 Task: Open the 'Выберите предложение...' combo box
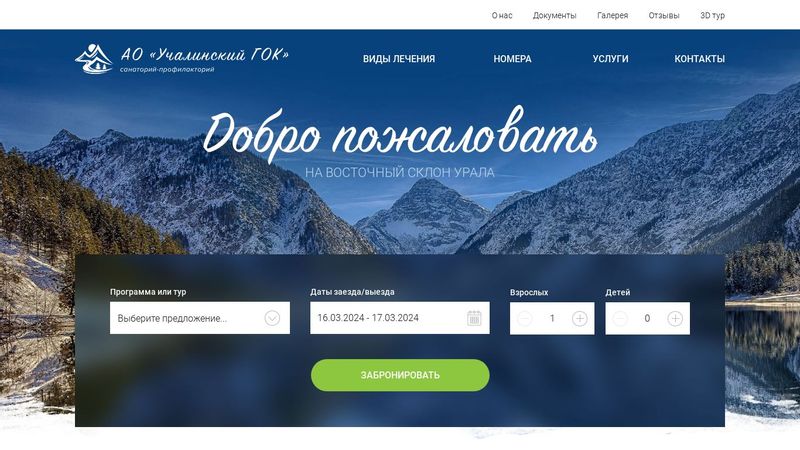pos(200,318)
